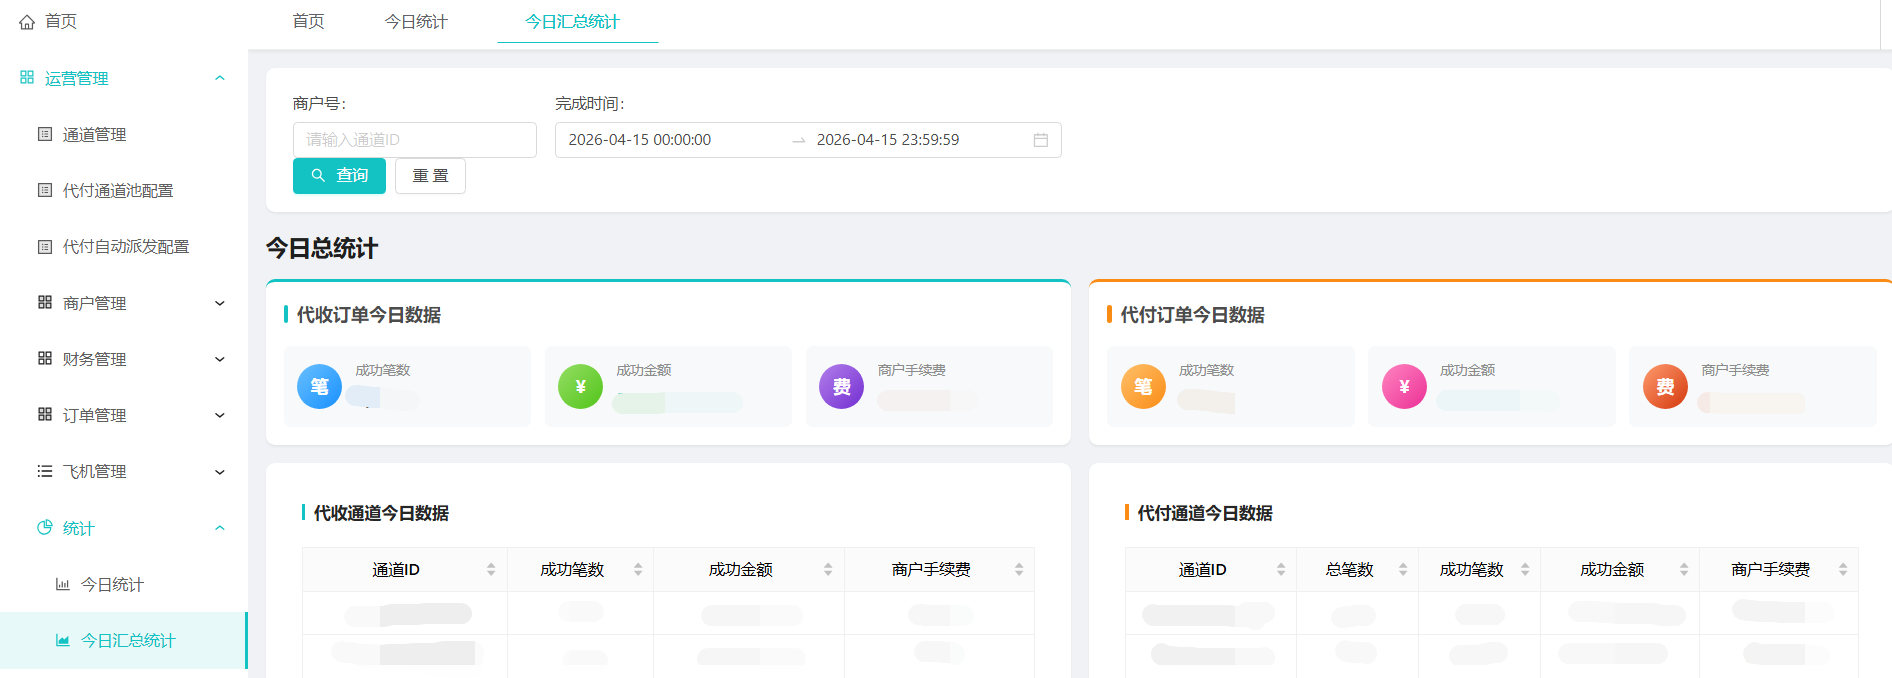Click the 今日汇总统计 area chart icon

point(63,640)
